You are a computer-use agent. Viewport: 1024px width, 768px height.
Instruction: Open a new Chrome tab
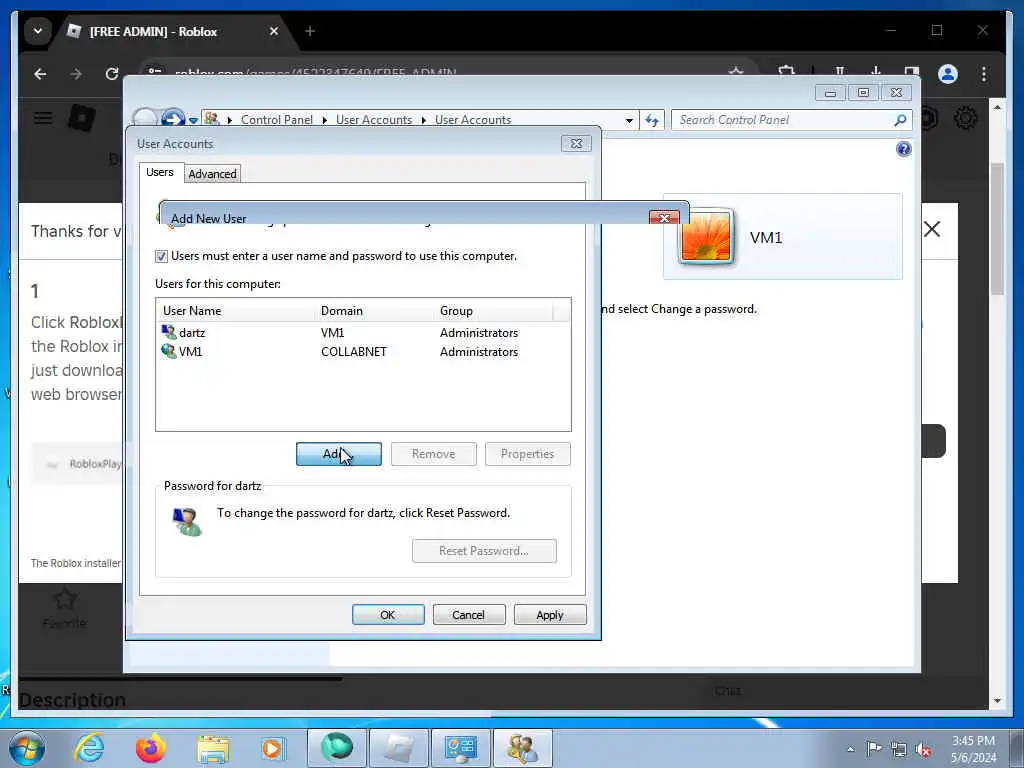click(x=310, y=31)
